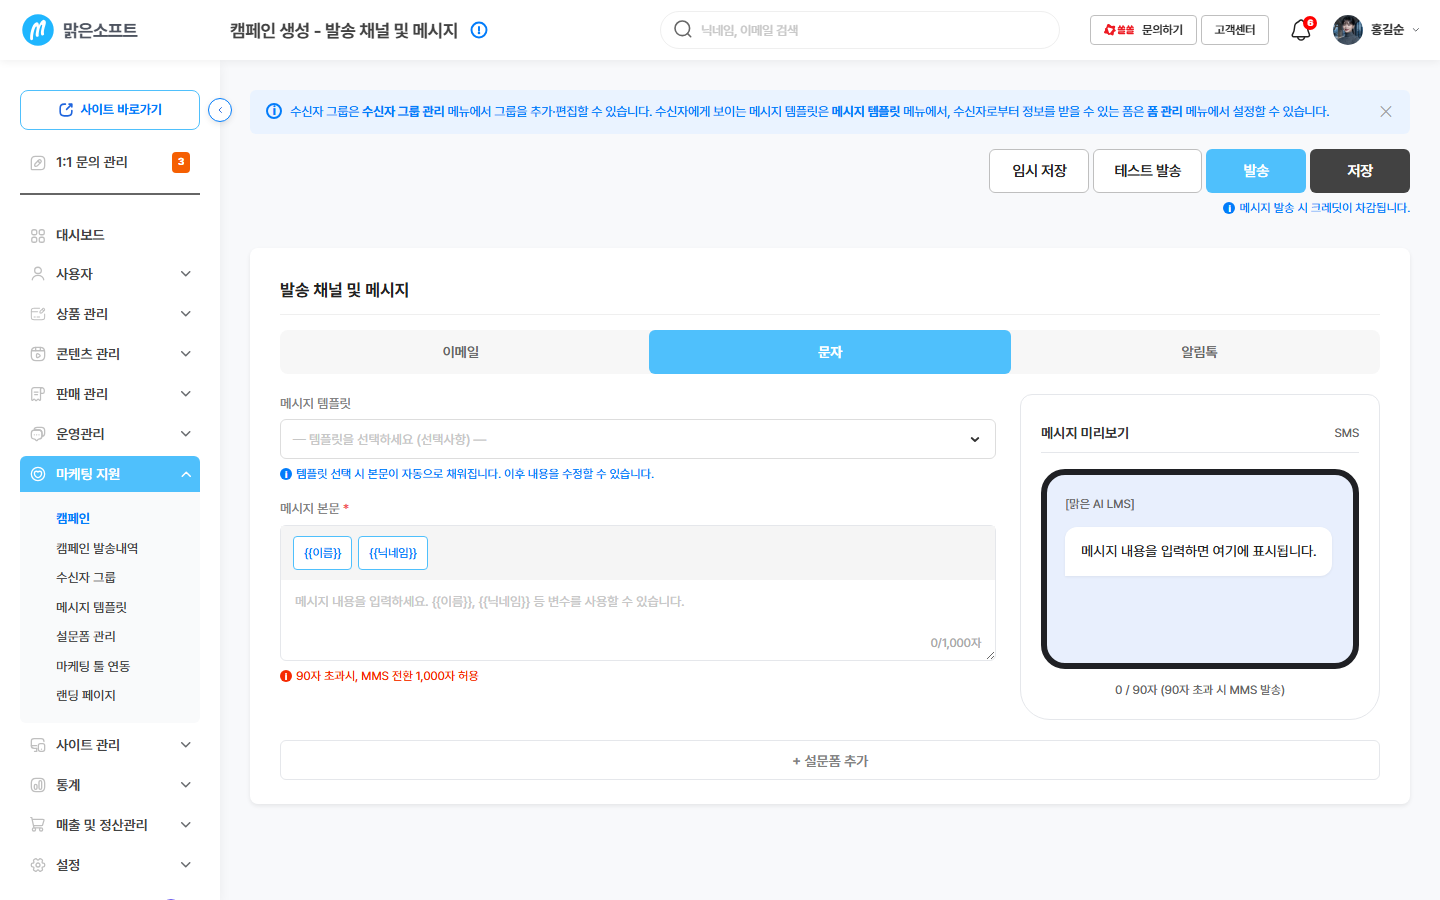The height and width of the screenshot is (900, 1440).
Task: Click the search magnifier icon
Action: [683, 29]
